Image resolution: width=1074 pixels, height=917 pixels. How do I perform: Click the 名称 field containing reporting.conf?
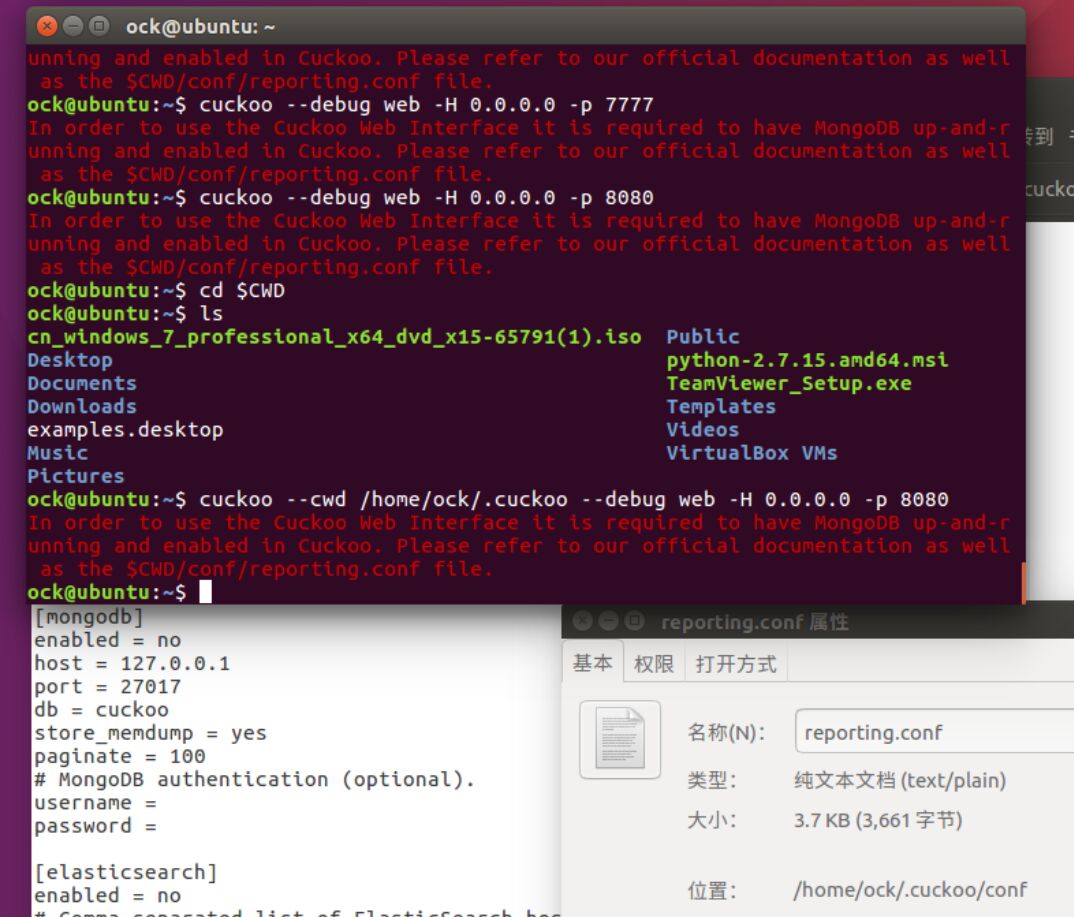coord(934,732)
